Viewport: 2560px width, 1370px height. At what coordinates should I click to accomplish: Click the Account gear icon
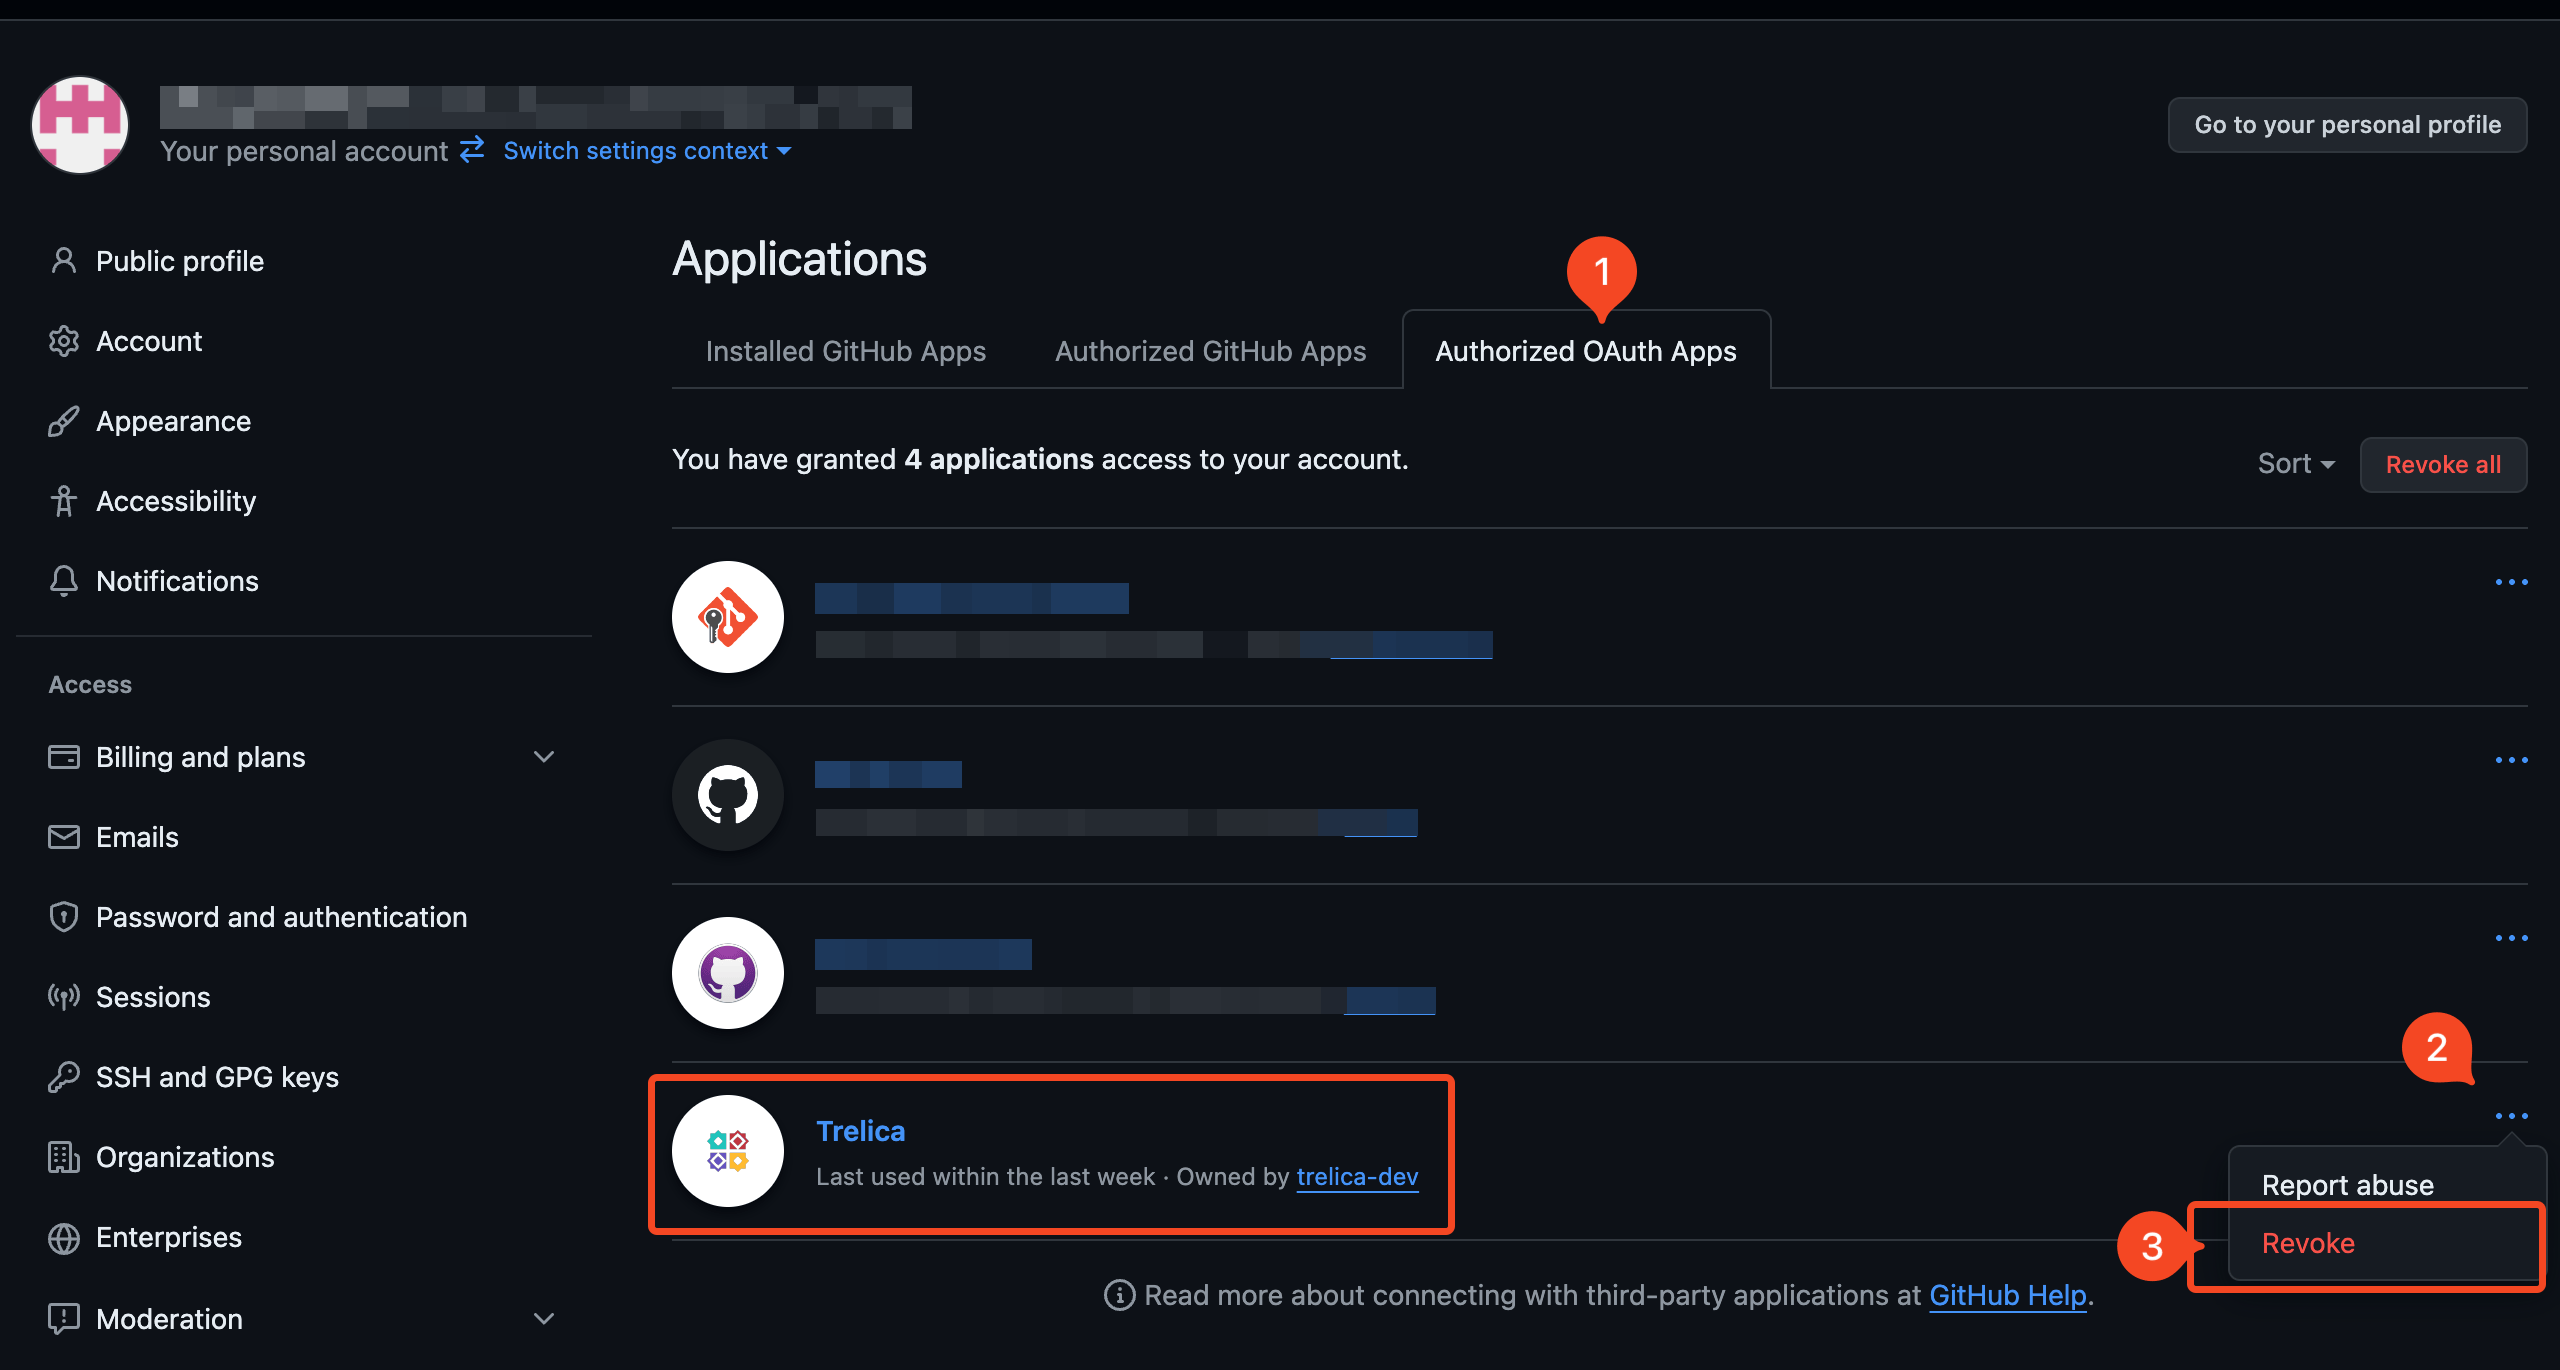[x=64, y=341]
